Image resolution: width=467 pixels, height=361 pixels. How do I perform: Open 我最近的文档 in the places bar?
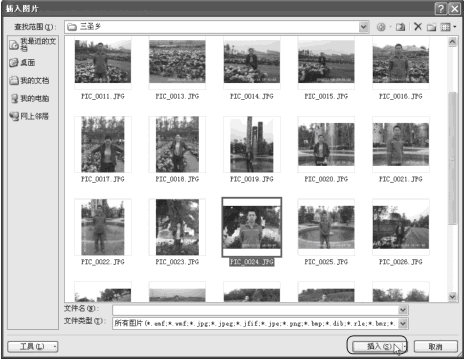[33, 44]
